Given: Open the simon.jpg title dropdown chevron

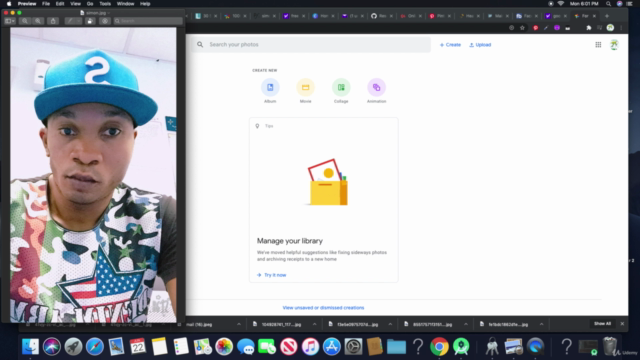Looking at the screenshot, I should [x=109, y=13].
